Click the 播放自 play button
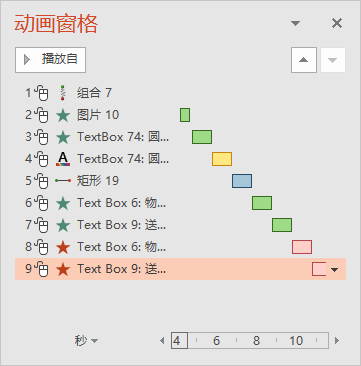The width and height of the screenshot is (361, 366). point(50,60)
